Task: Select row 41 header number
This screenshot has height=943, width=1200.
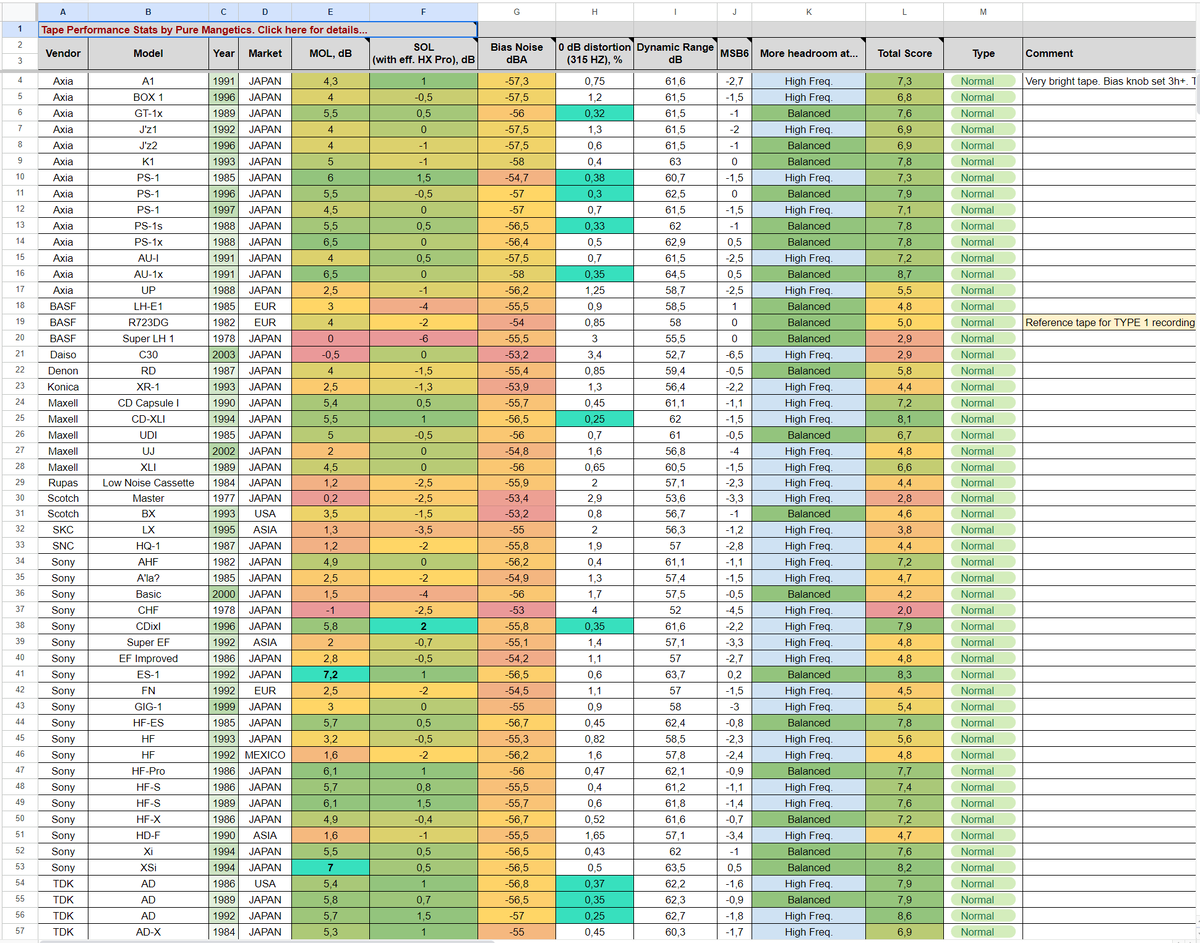Action: 18,675
